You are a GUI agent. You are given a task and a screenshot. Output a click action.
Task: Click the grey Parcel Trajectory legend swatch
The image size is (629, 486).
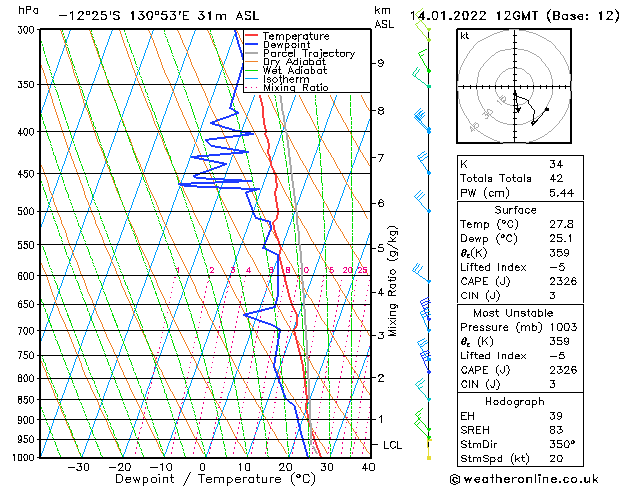click(x=252, y=53)
